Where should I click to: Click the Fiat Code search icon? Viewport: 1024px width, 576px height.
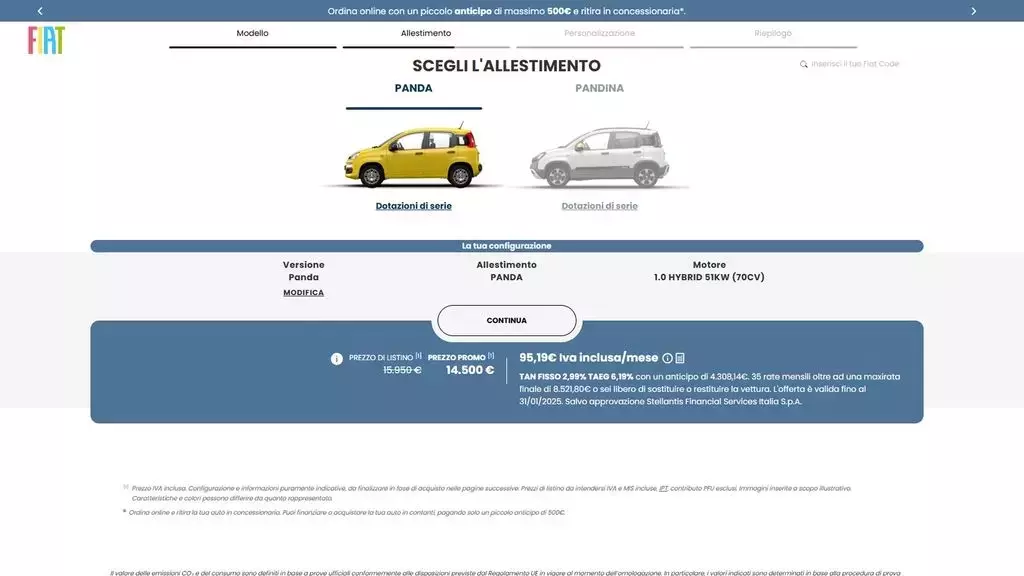click(803, 64)
